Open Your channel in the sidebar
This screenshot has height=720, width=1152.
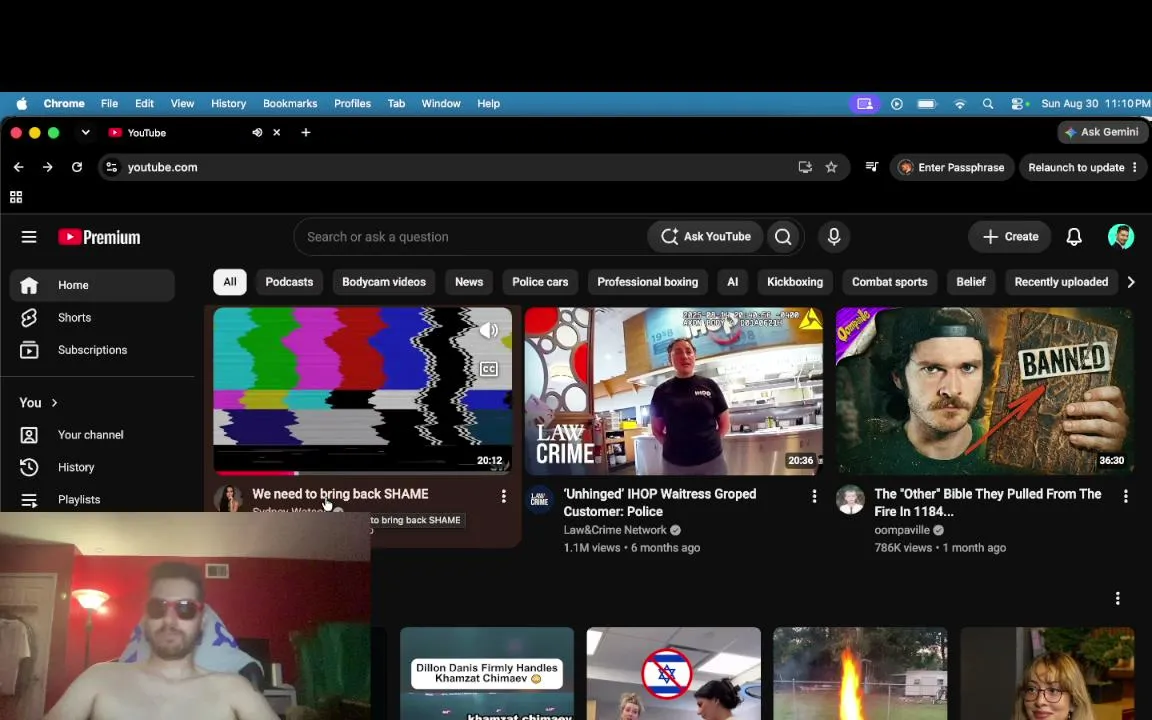[x=92, y=435]
